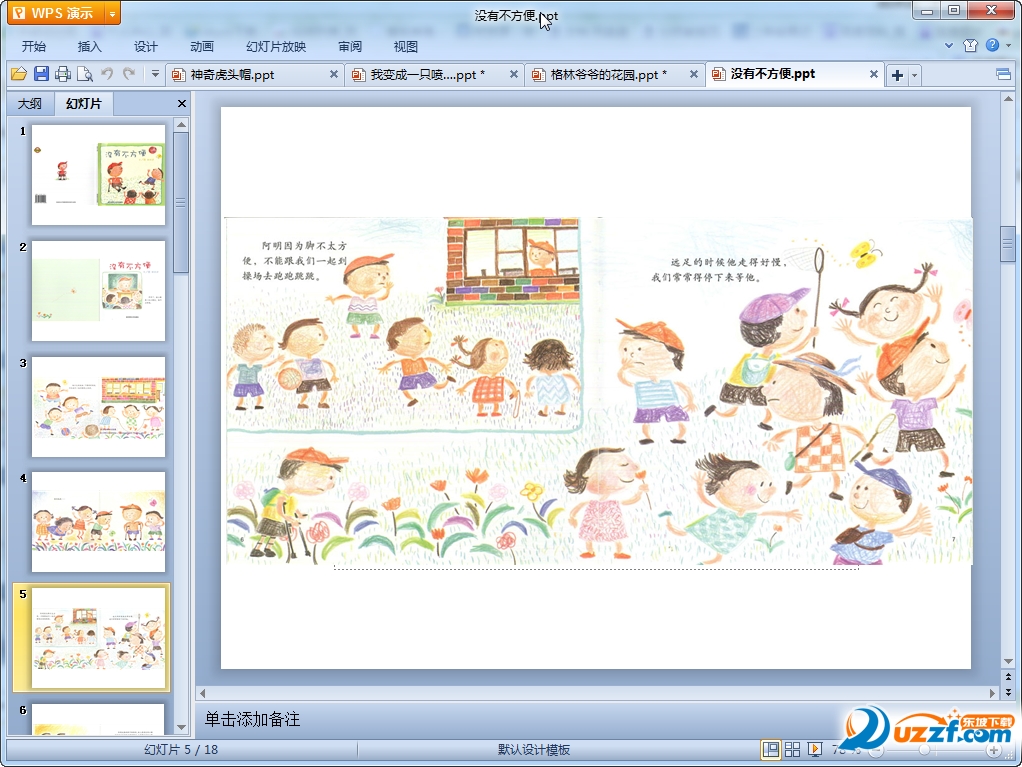Screen dimensions: 1022x767
Task: Open the dropdown next to the new tab button
Action: (x=914, y=75)
